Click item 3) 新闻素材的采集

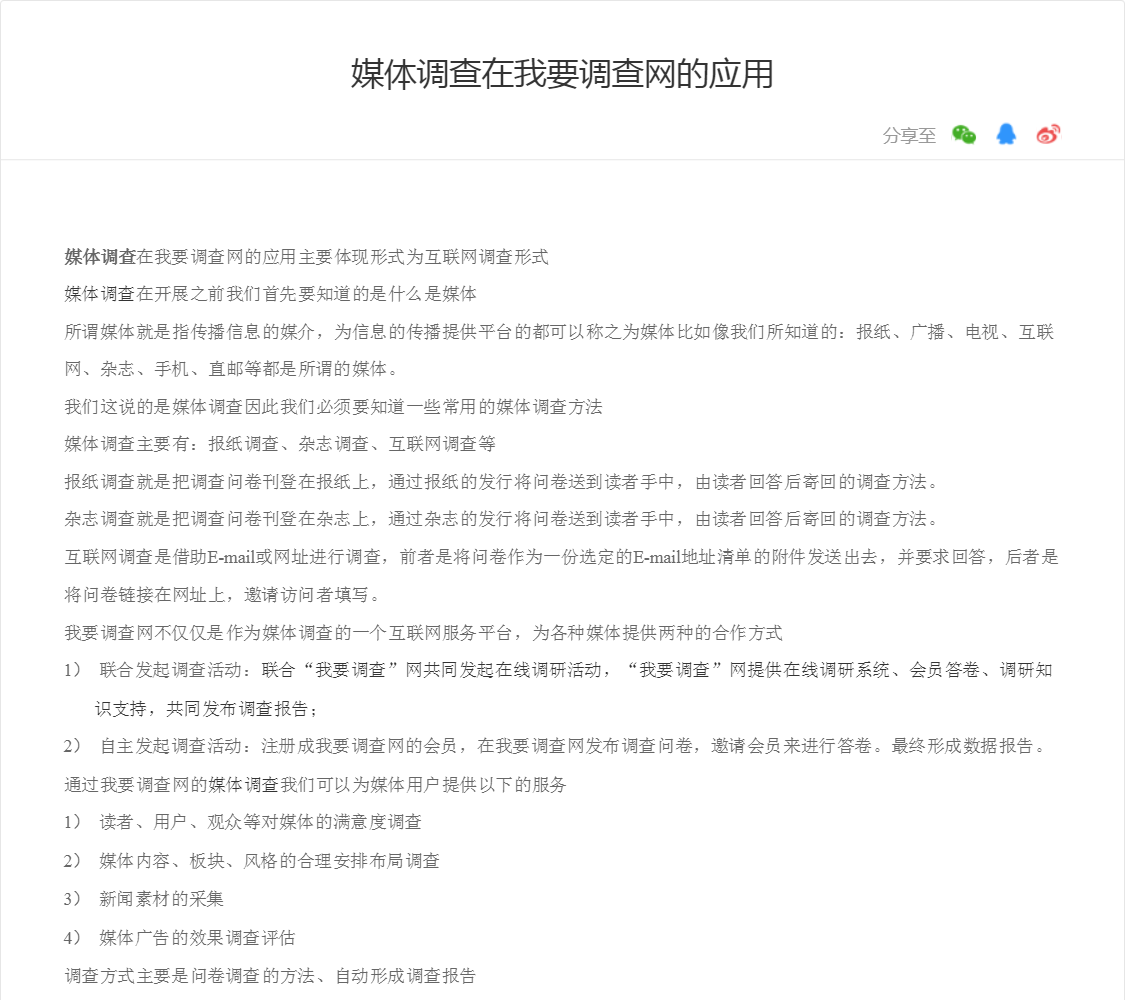[x=143, y=899]
